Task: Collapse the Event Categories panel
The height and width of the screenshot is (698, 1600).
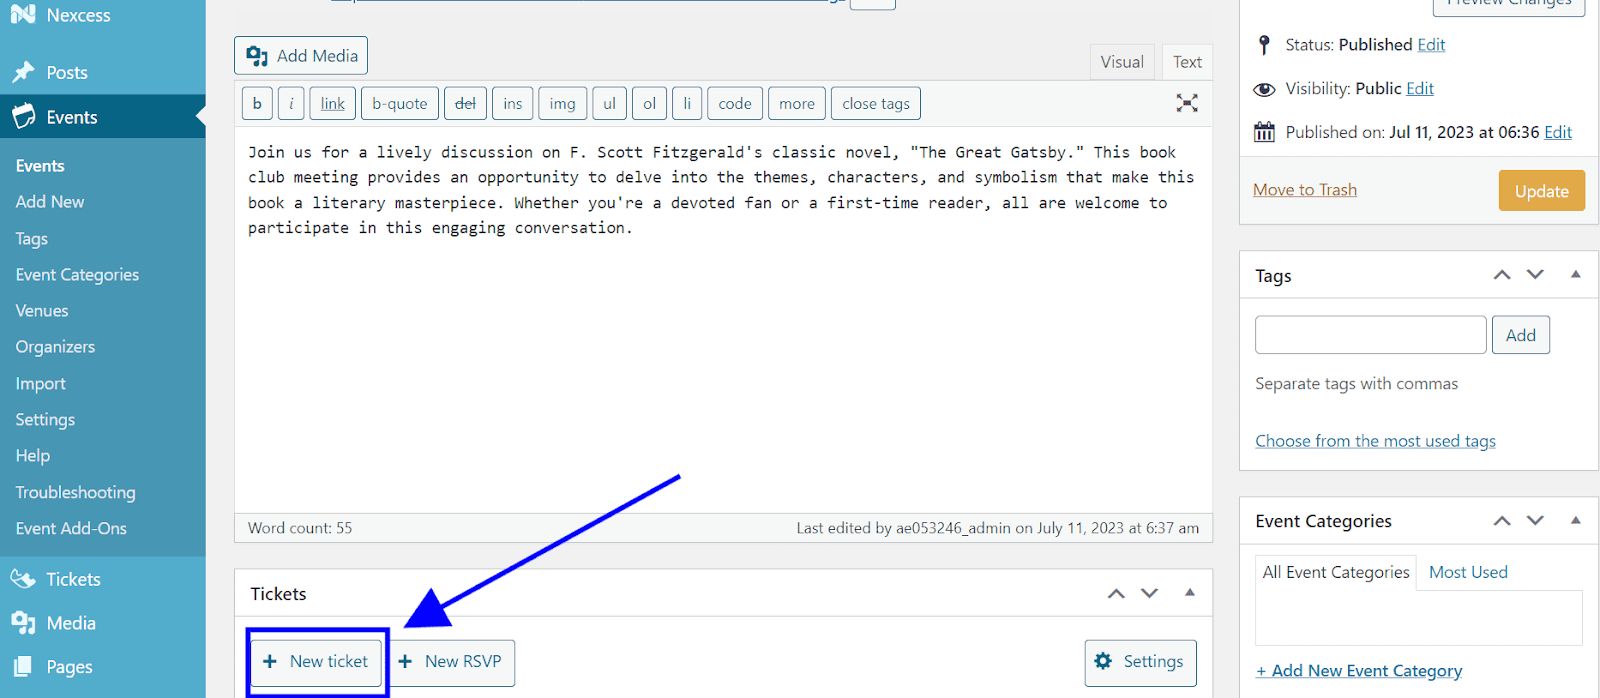Action: (1575, 520)
